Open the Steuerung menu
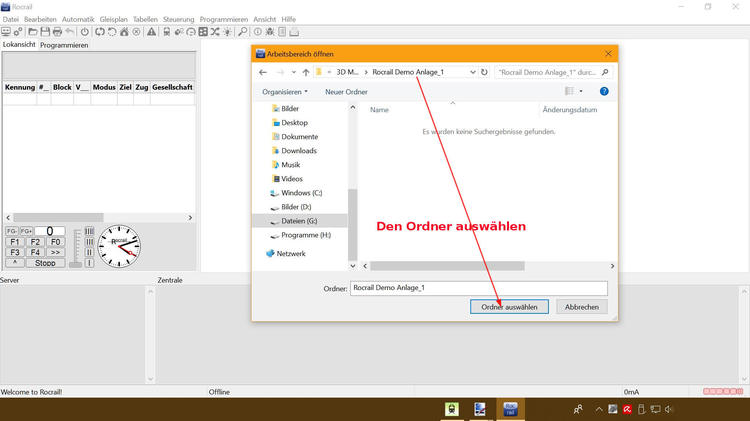 pos(178,19)
